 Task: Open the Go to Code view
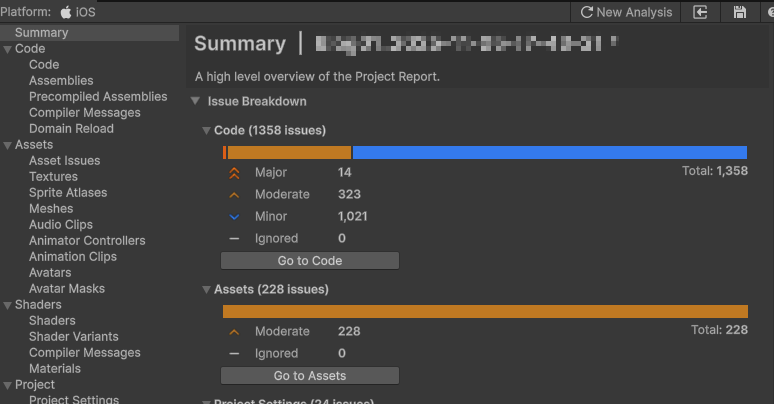coord(309,261)
